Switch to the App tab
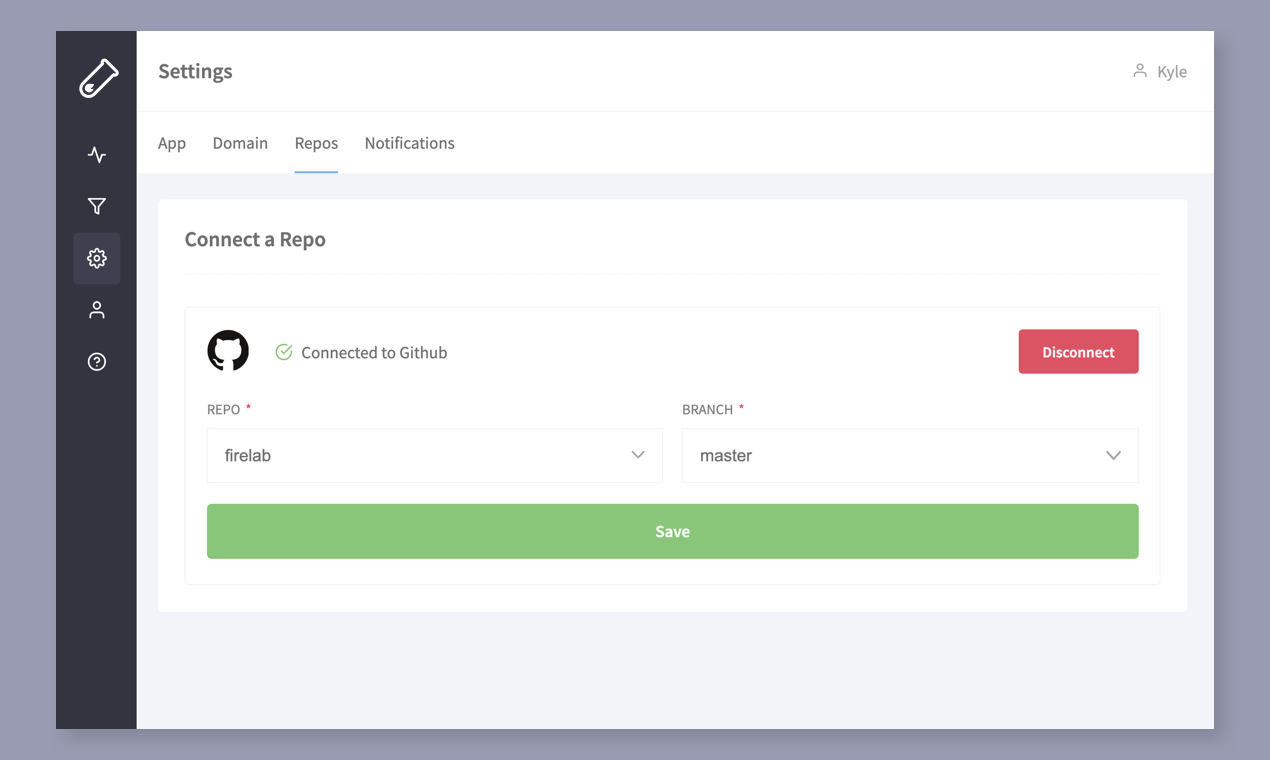This screenshot has height=760, width=1270. pyautogui.click(x=172, y=143)
